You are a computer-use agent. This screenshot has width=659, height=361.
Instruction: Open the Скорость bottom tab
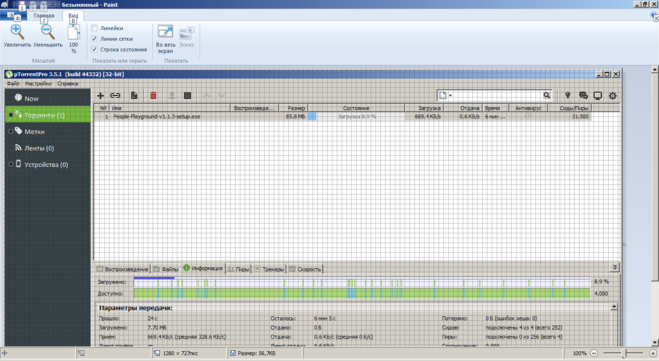pyautogui.click(x=305, y=269)
